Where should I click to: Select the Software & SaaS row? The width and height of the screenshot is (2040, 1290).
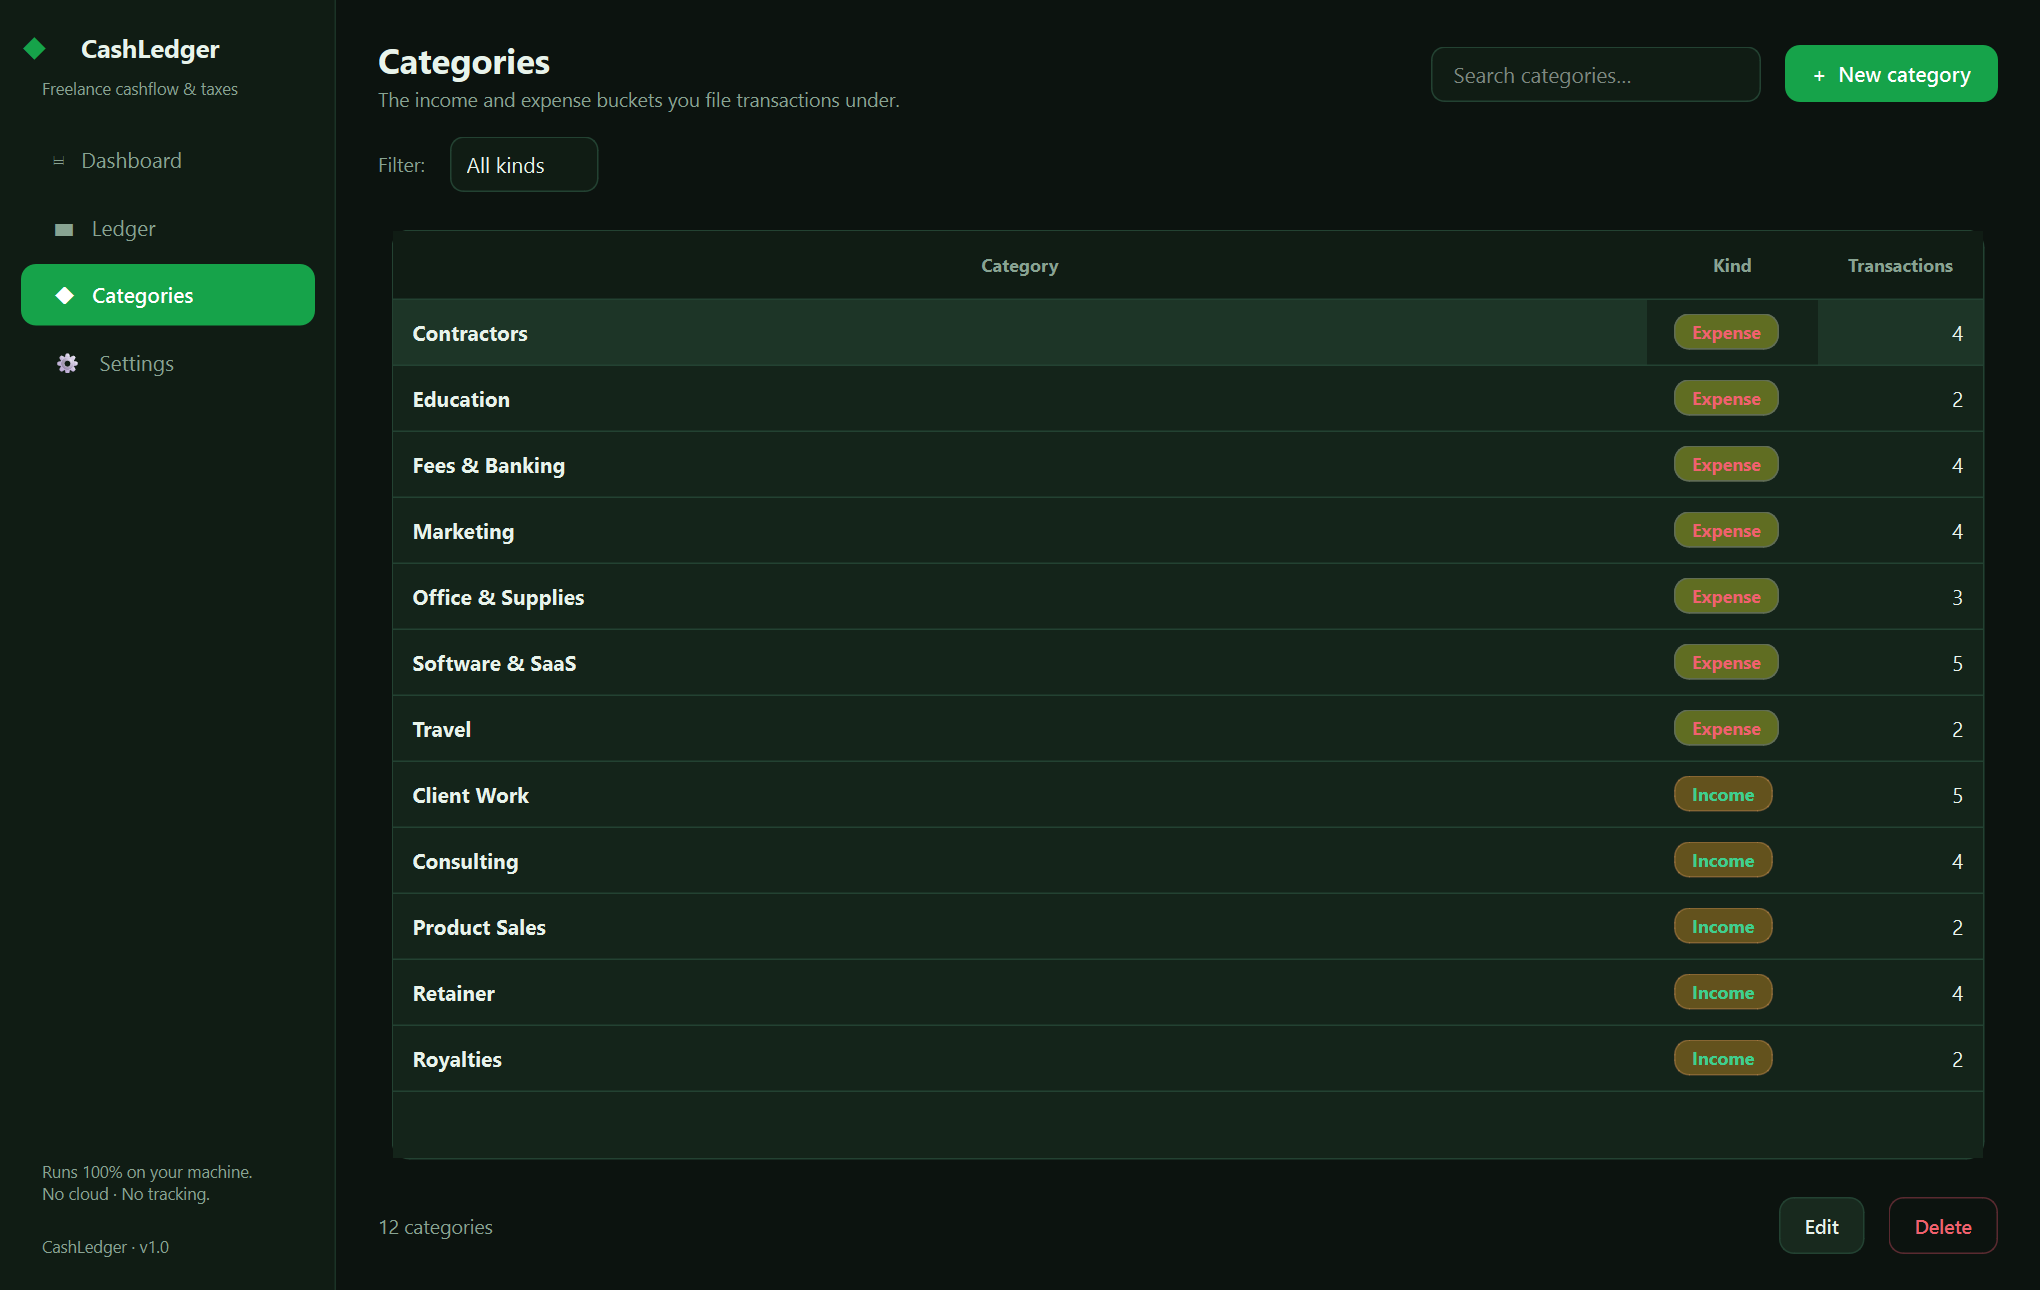pos(1188,663)
